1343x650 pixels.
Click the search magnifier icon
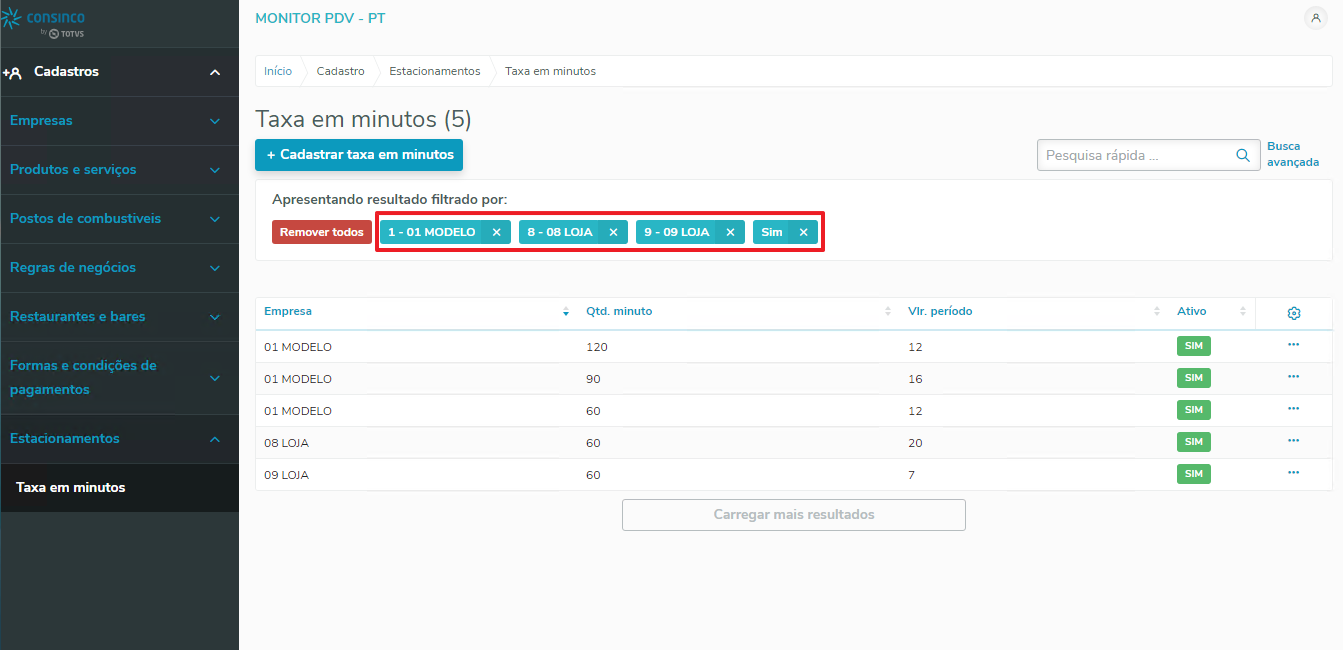(1243, 155)
